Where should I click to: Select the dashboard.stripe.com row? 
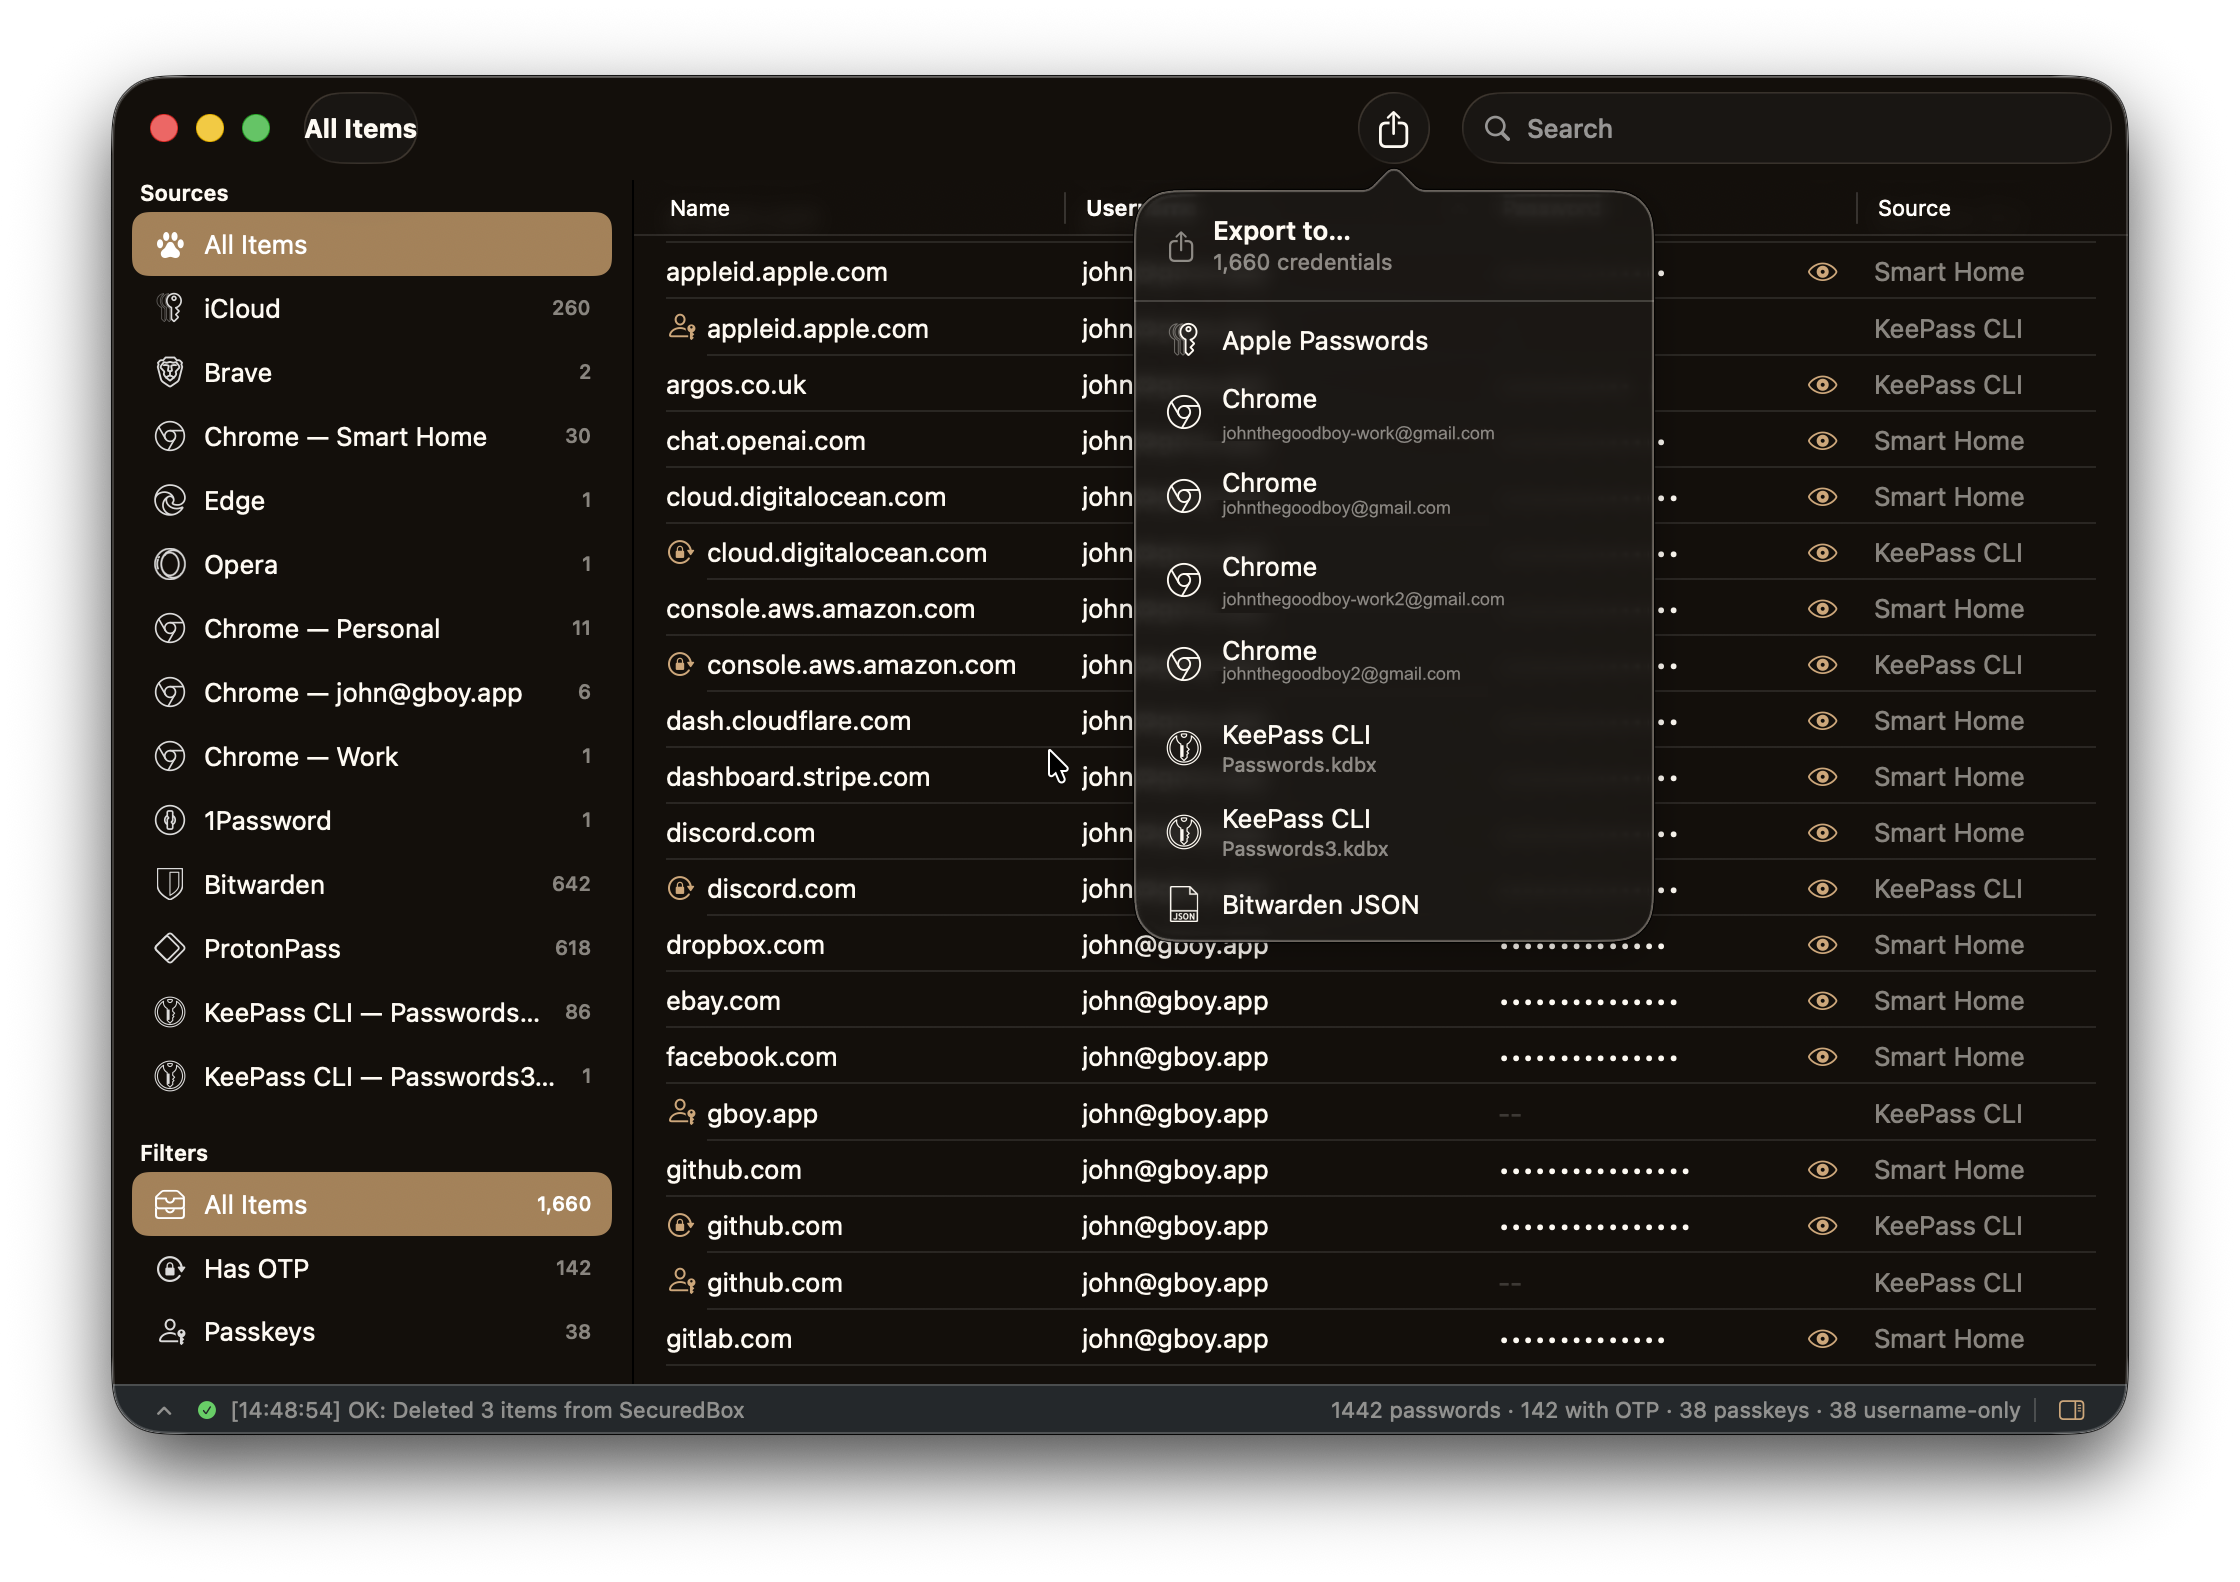[x=797, y=776]
